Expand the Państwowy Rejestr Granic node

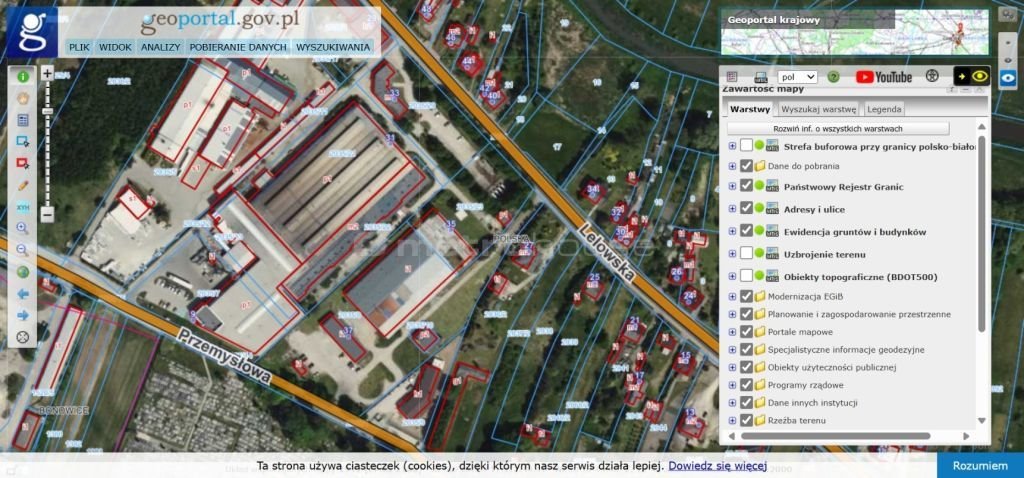(732, 187)
